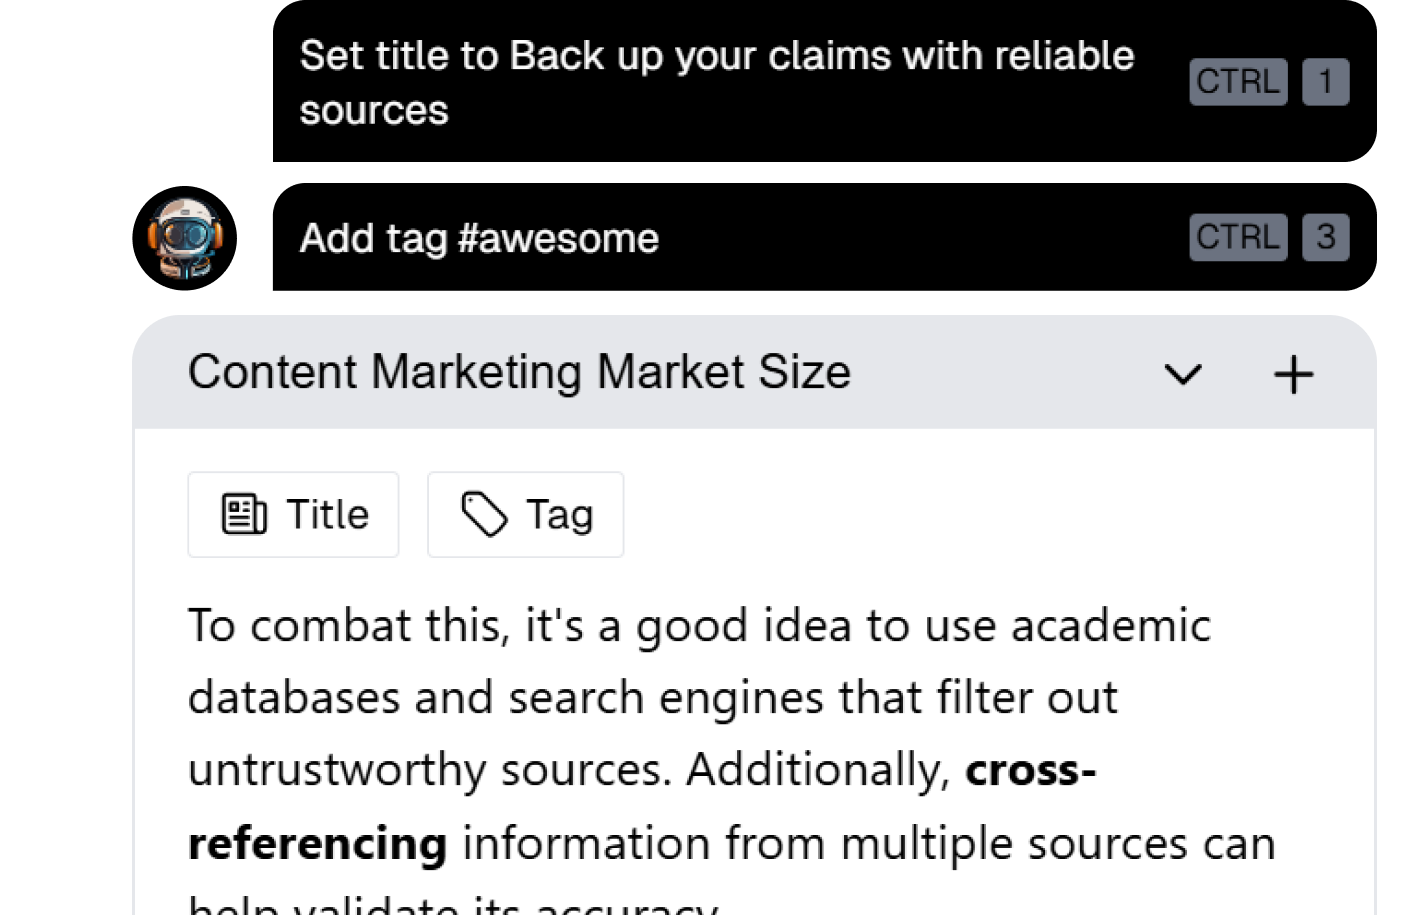Expand the chevron beside Content Marketing Market Size
The image size is (1410, 915).
1183,375
